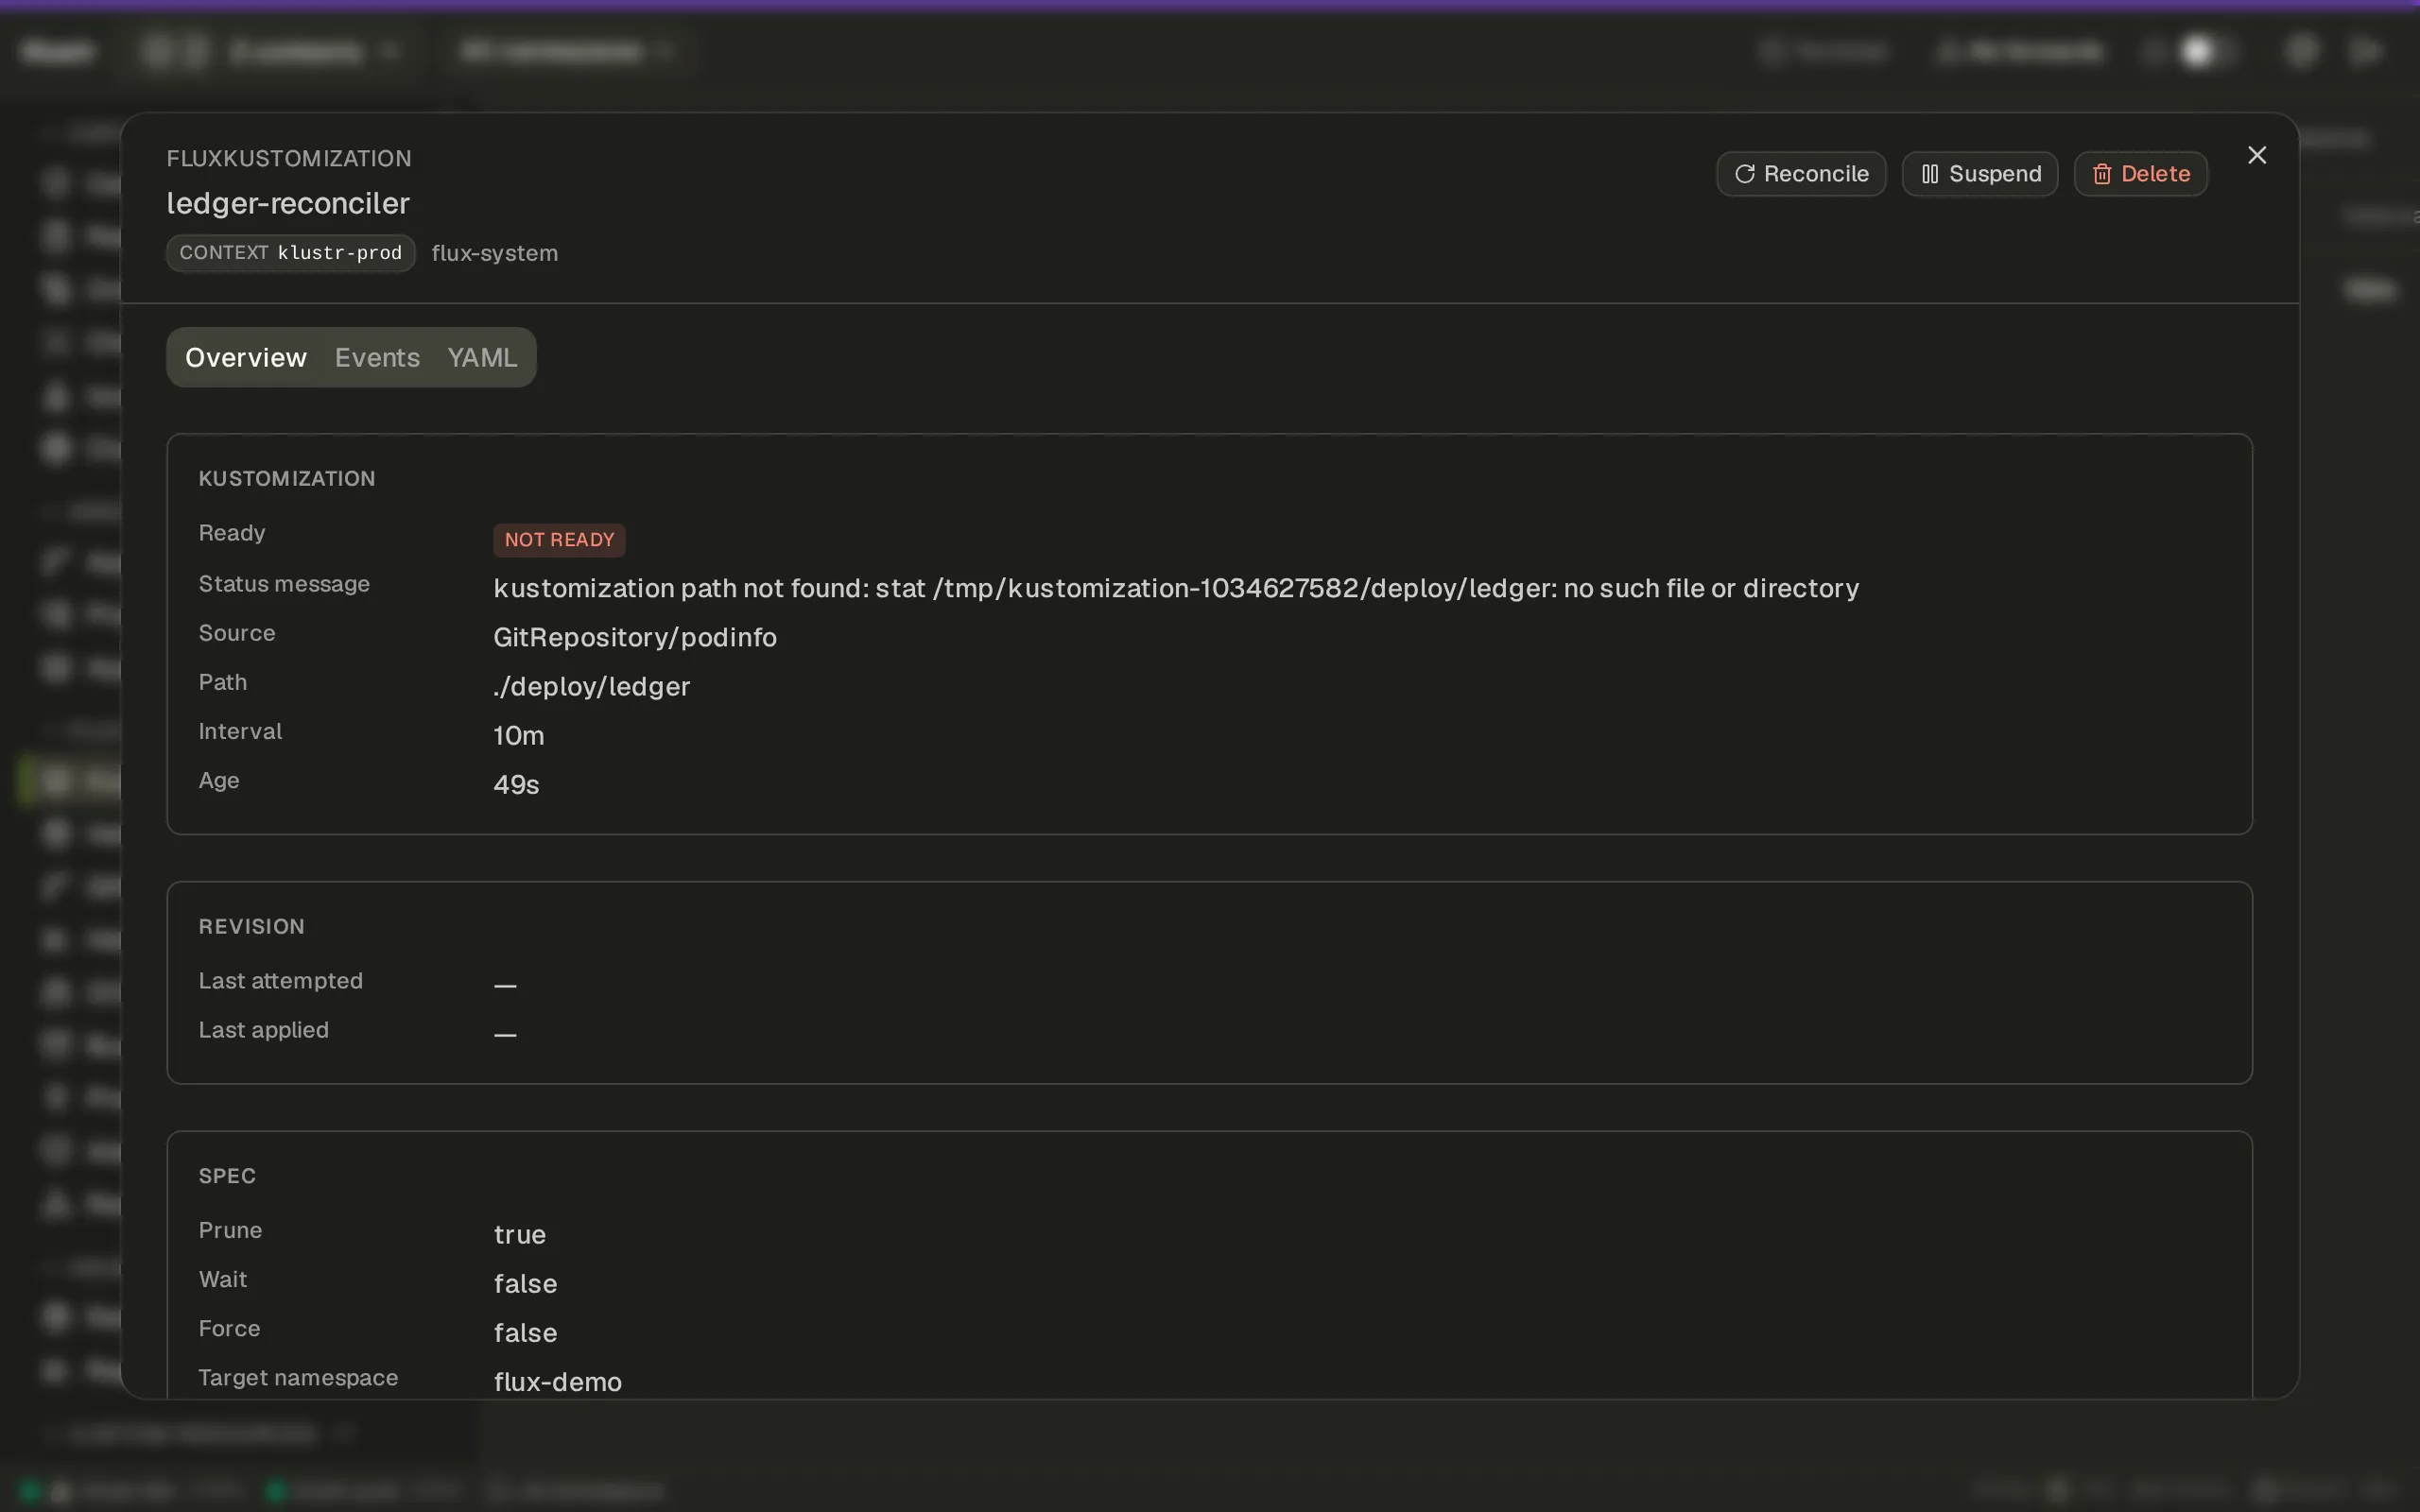Click the Status message label
The image size is (2420, 1512).
pyautogui.click(x=284, y=584)
